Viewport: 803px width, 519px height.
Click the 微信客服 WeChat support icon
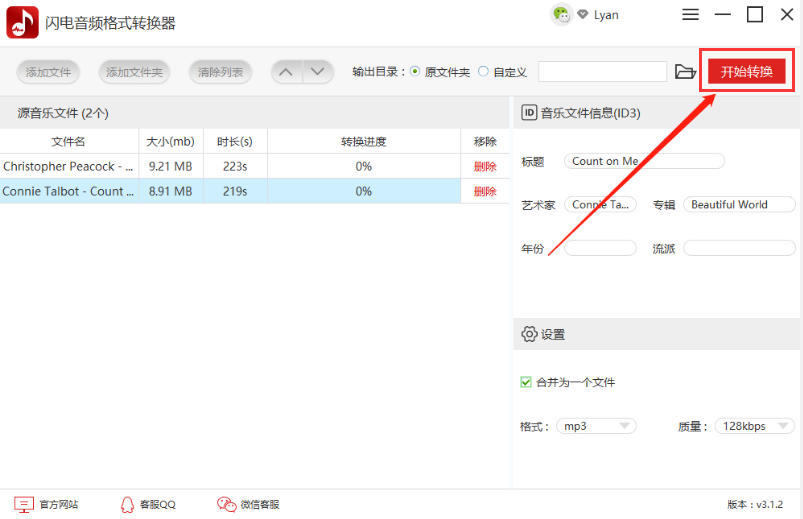226,504
